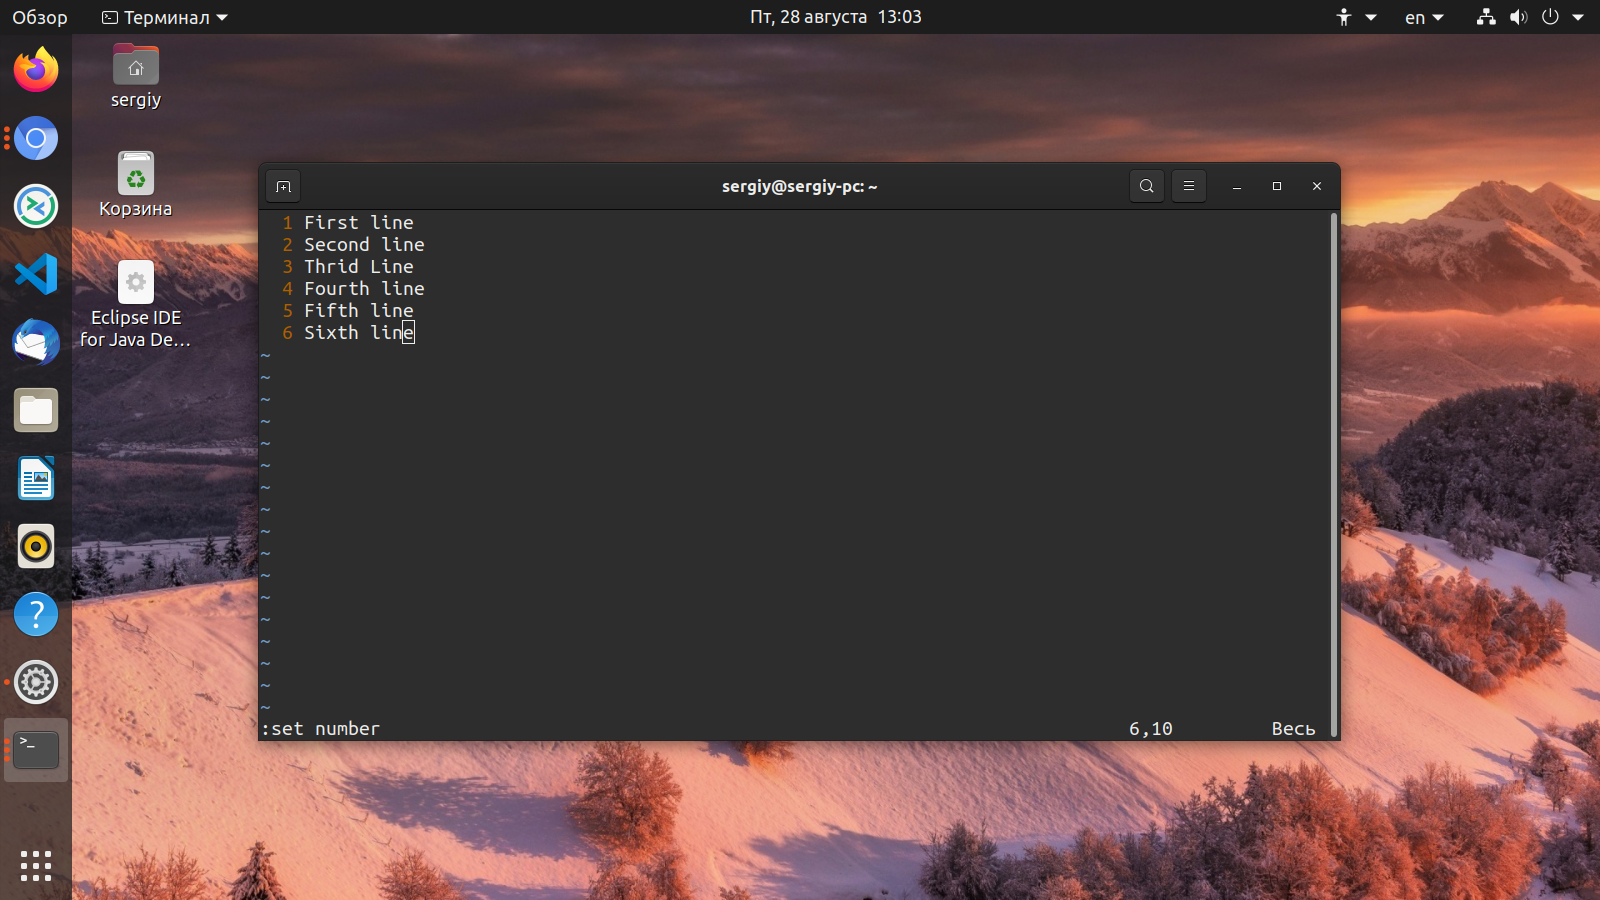The width and height of the screenshot is (1600, 900).
Task: Click the text 'Sixth line'
Action: click(359, 332)
